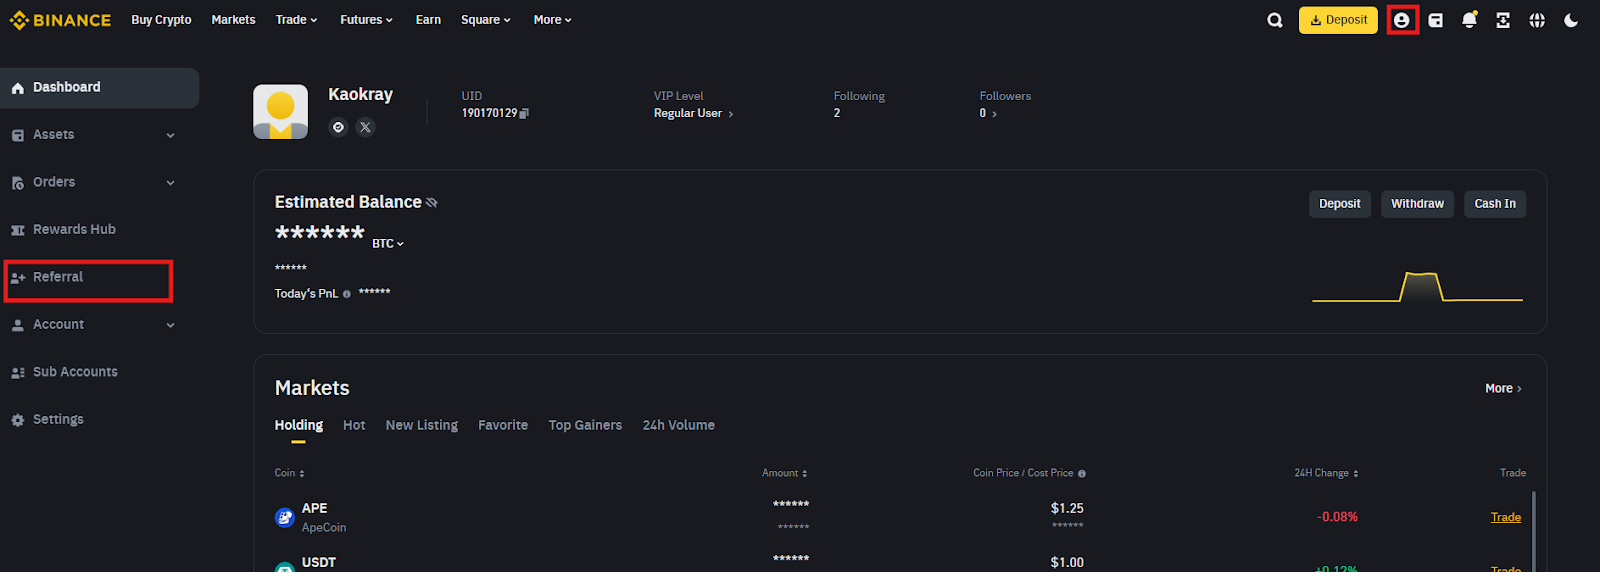
Task: Copy the UID 190170129 with copy icon
Action: click(524, 114)
